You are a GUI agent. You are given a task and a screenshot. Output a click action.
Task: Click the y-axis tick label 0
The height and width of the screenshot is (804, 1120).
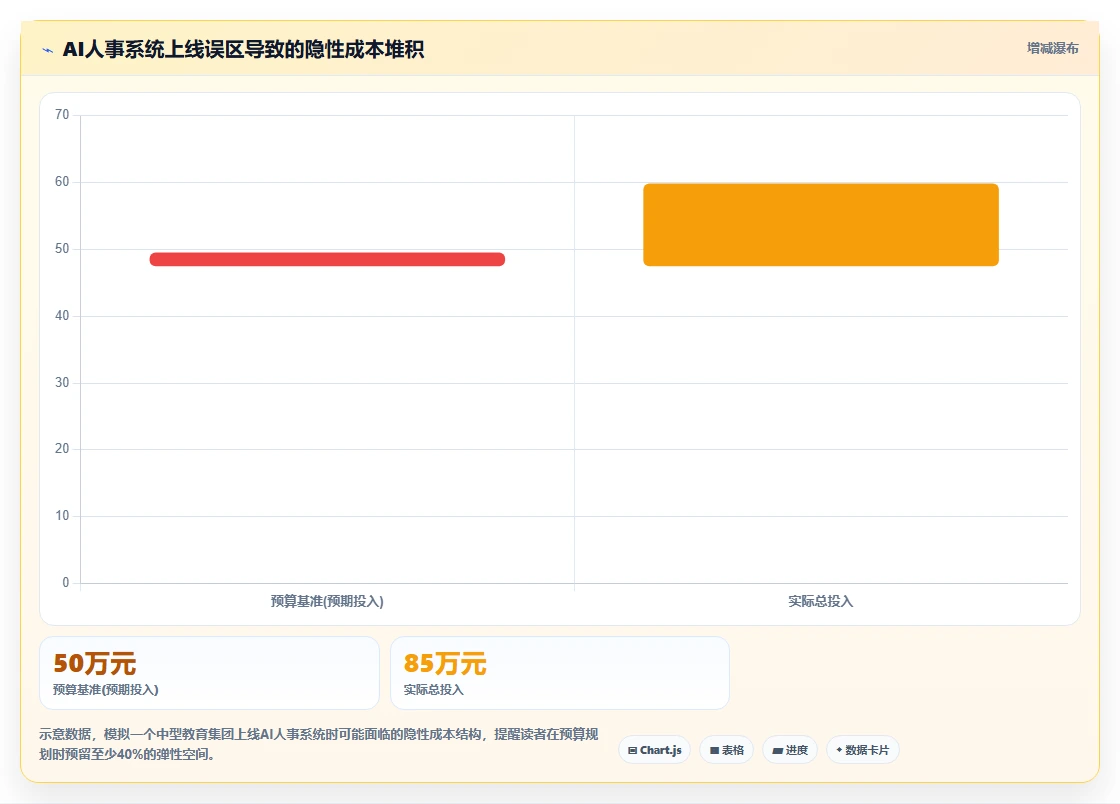click(x=66, y=583)
